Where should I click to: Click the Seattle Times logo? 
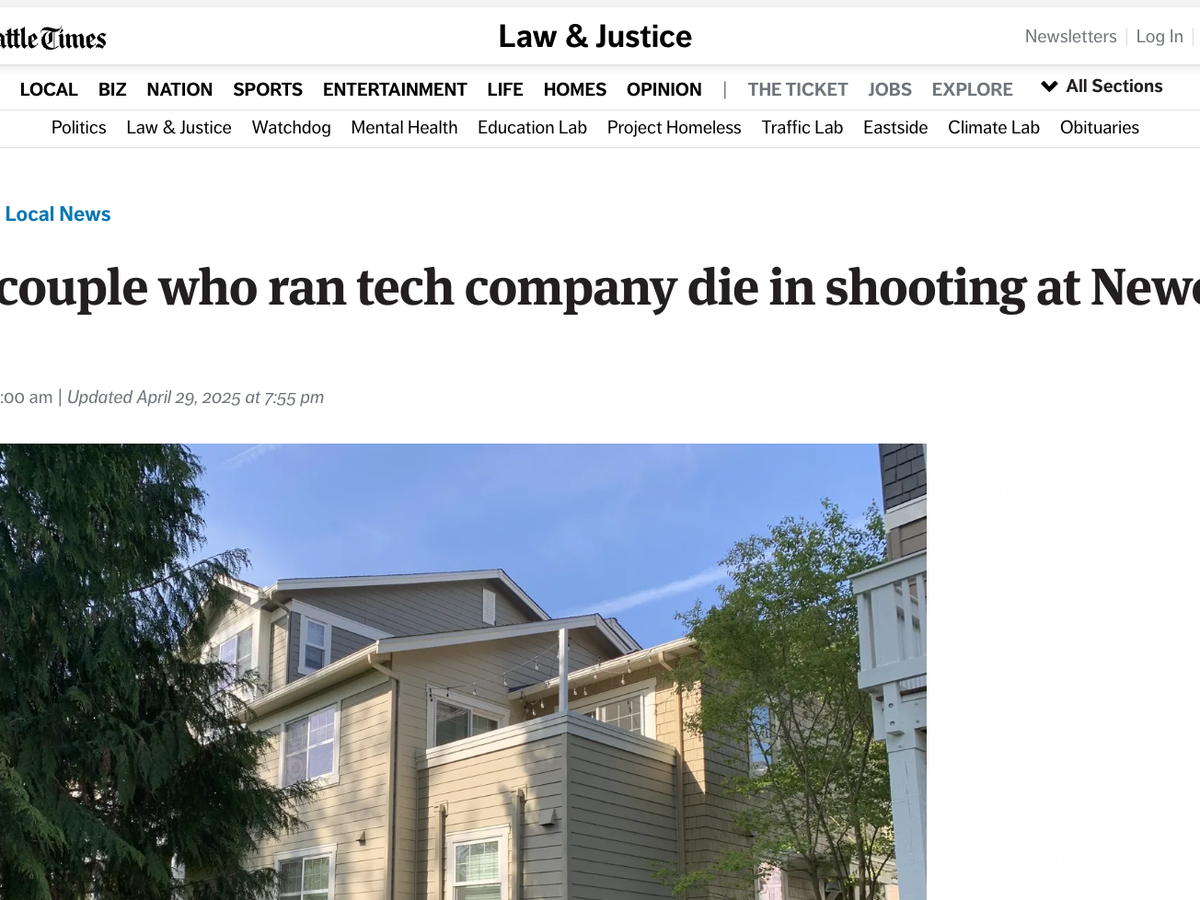pyautogui.click(x=52, y=38)
